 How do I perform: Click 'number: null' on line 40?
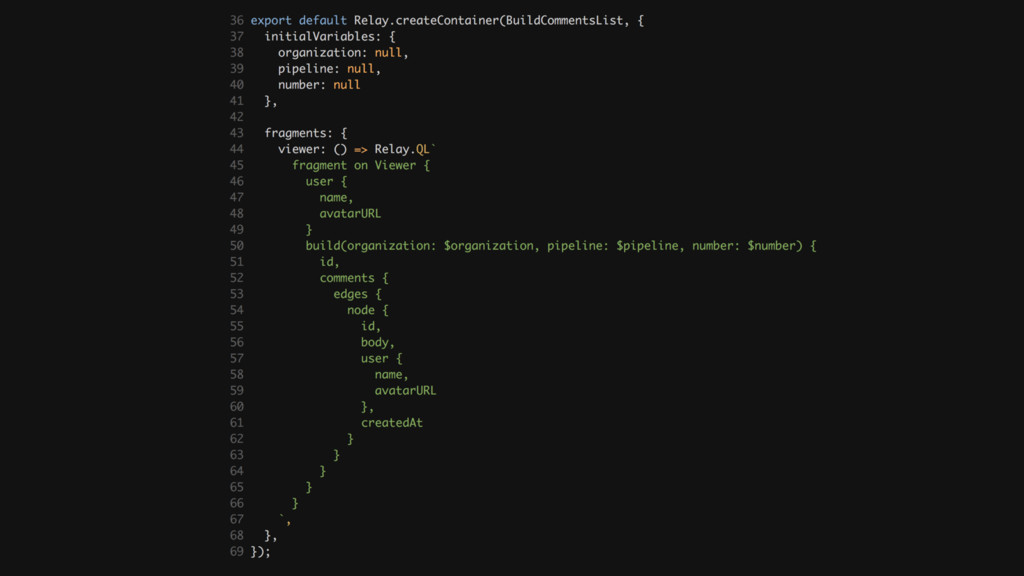coord(319,85)
